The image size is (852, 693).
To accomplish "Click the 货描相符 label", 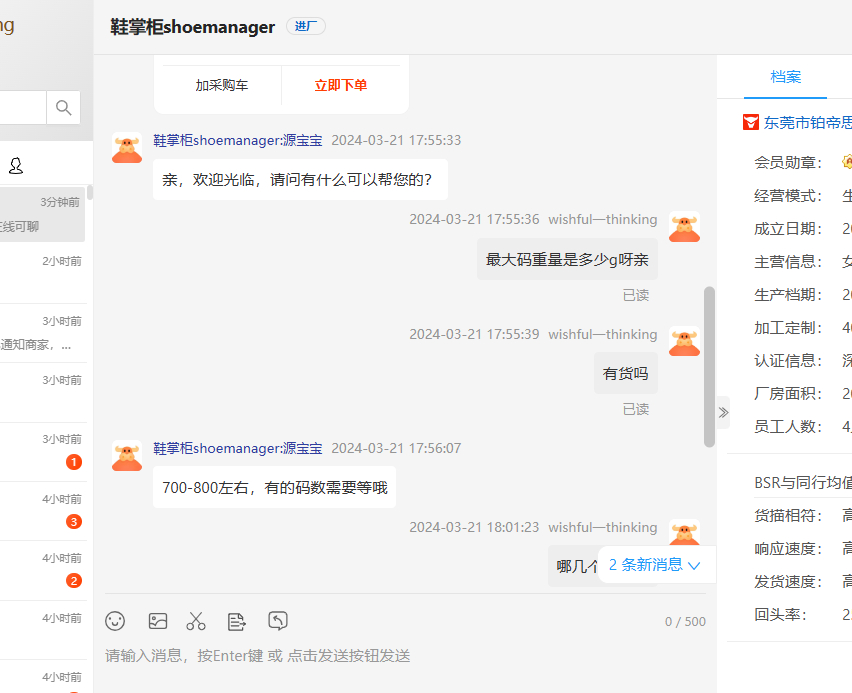I will [788, 515].
